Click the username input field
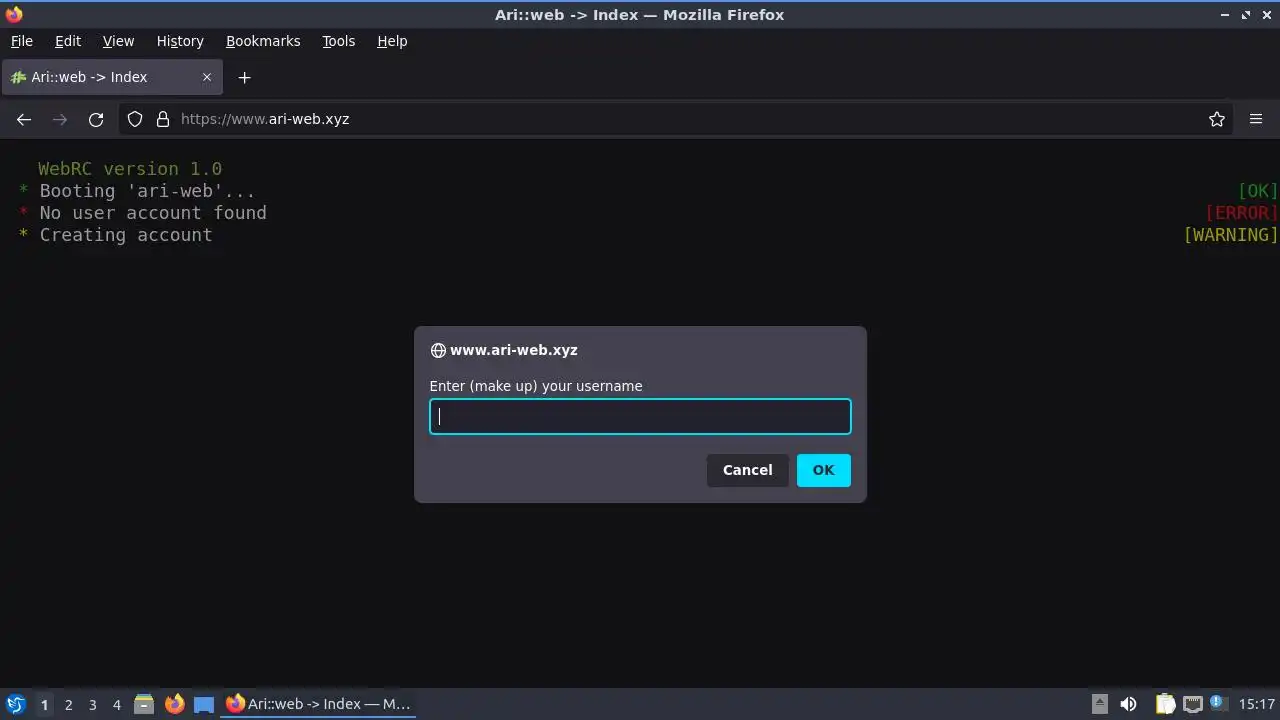 pos(640,417)
